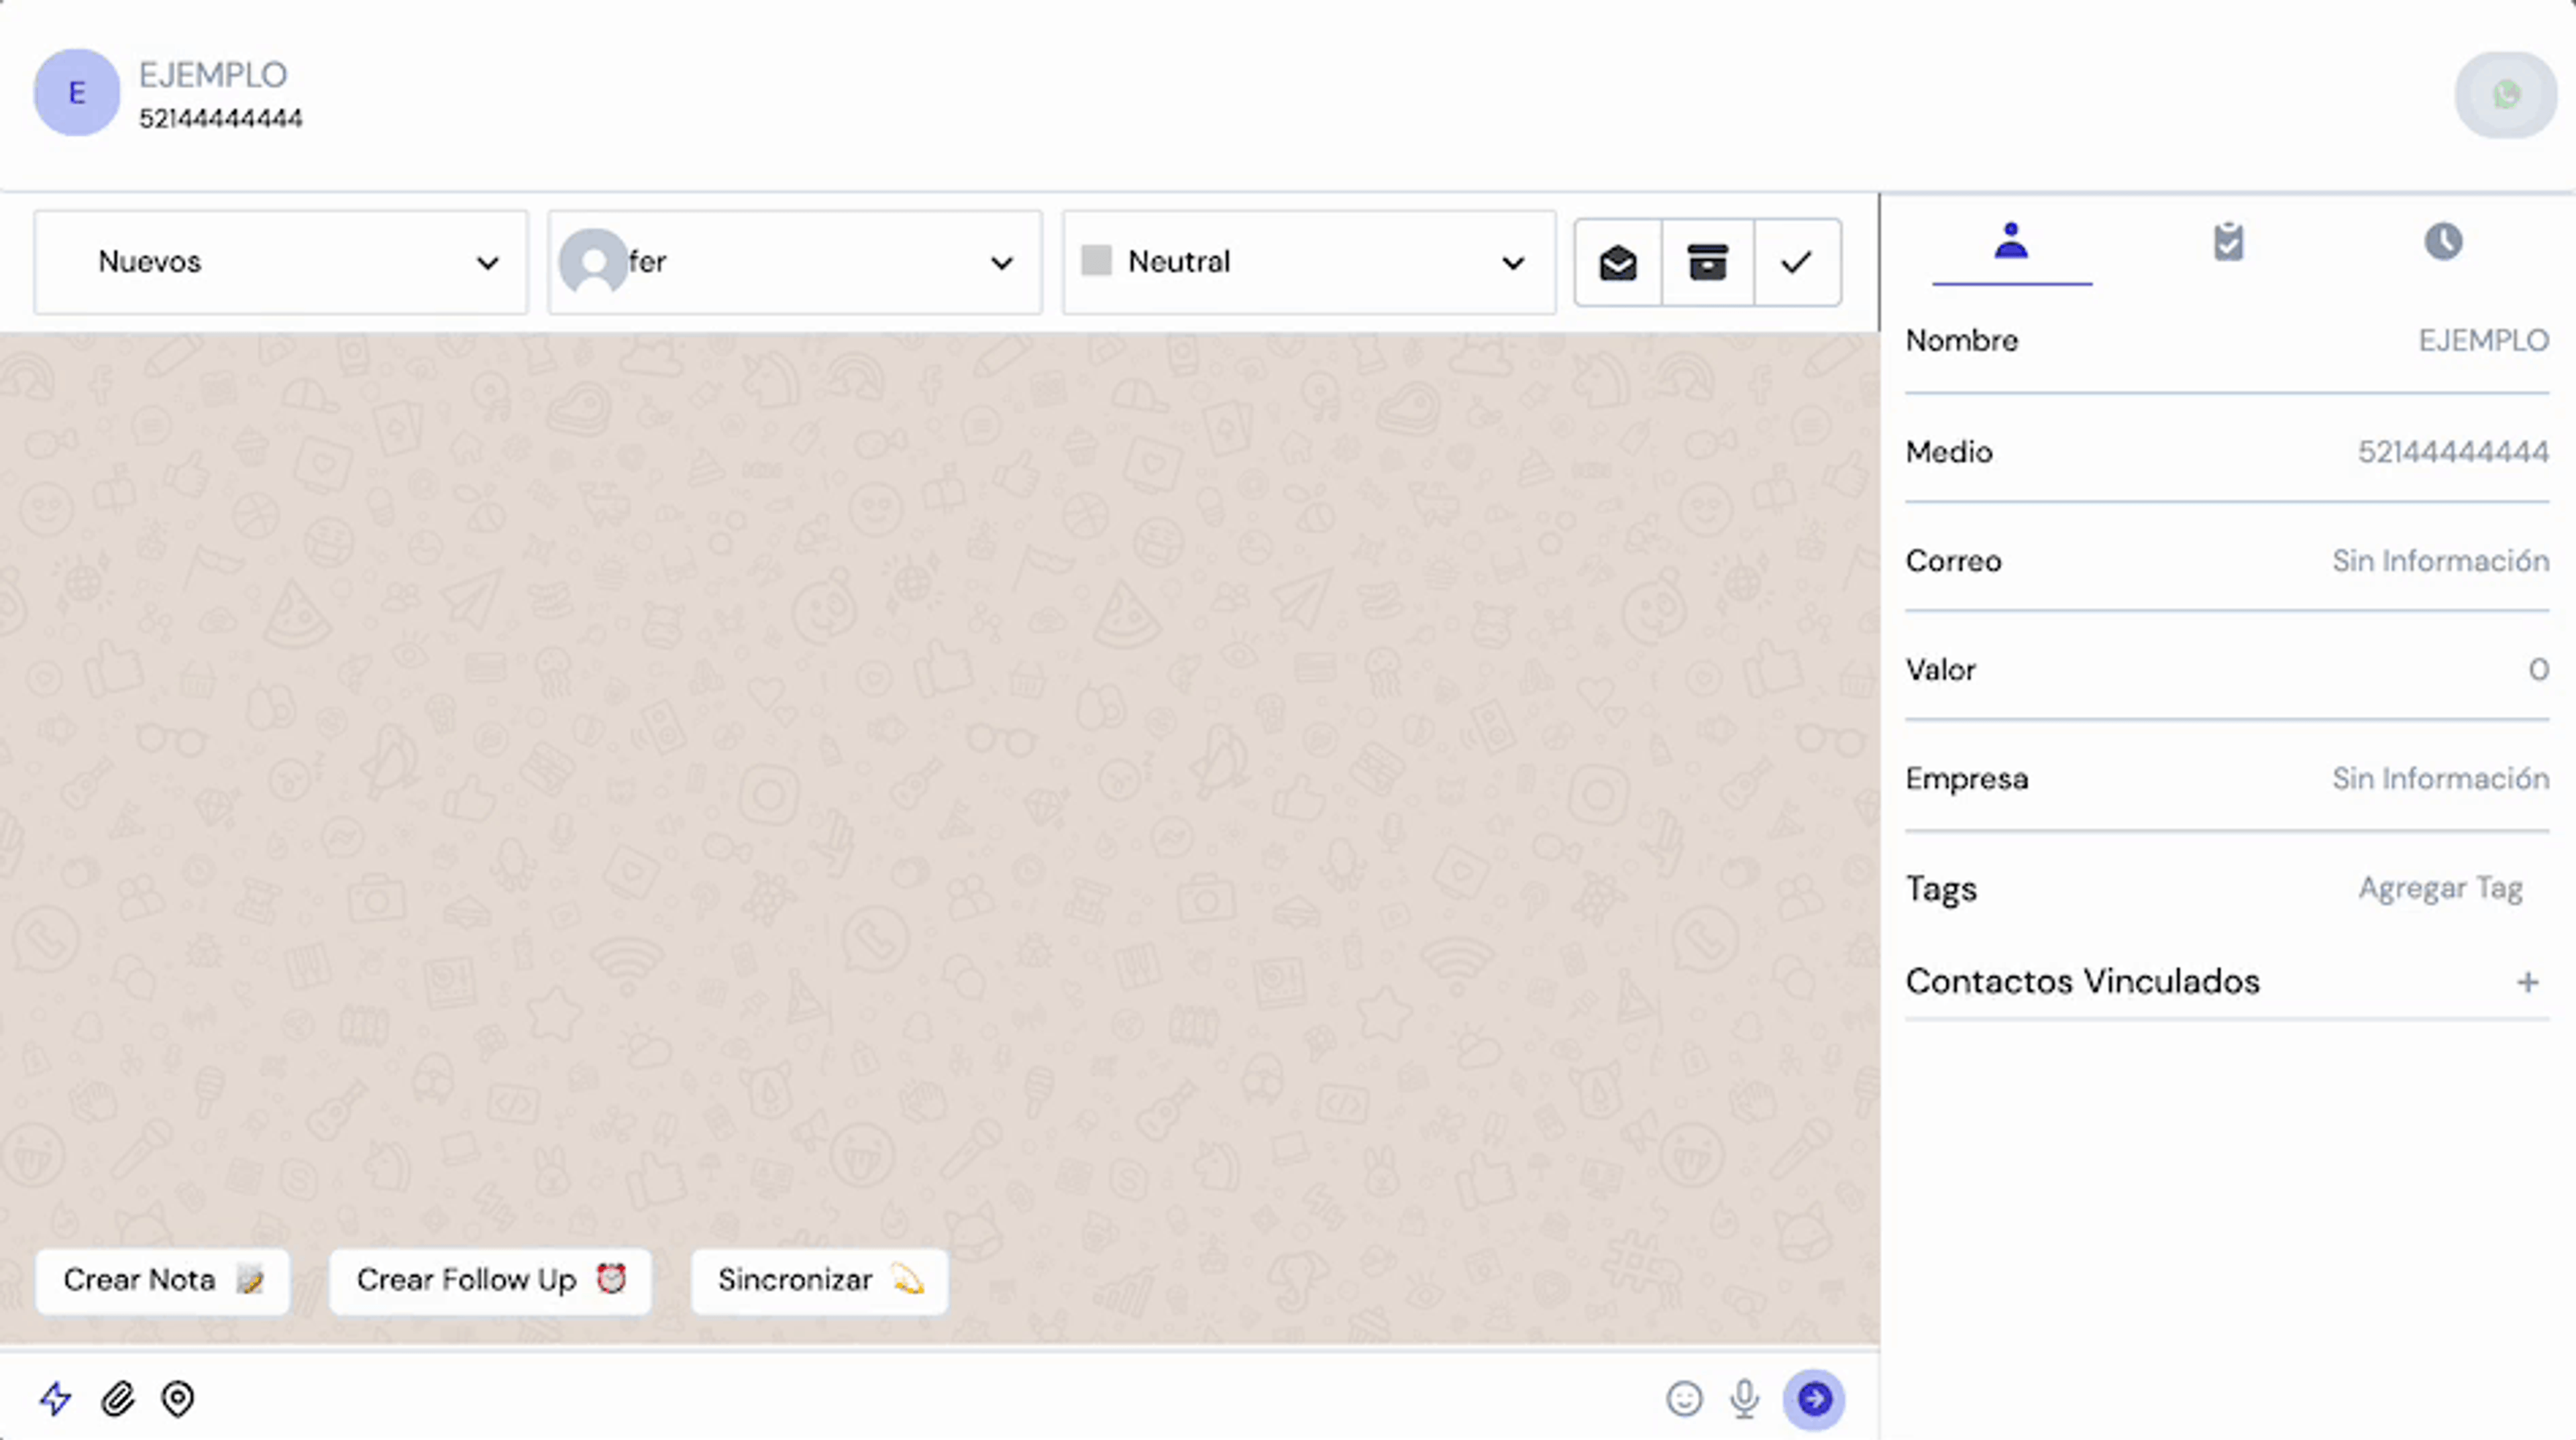The image size is (2576, 1440).
Task: Open quick replies with the lightning icon
Action: coord(55,1398)
